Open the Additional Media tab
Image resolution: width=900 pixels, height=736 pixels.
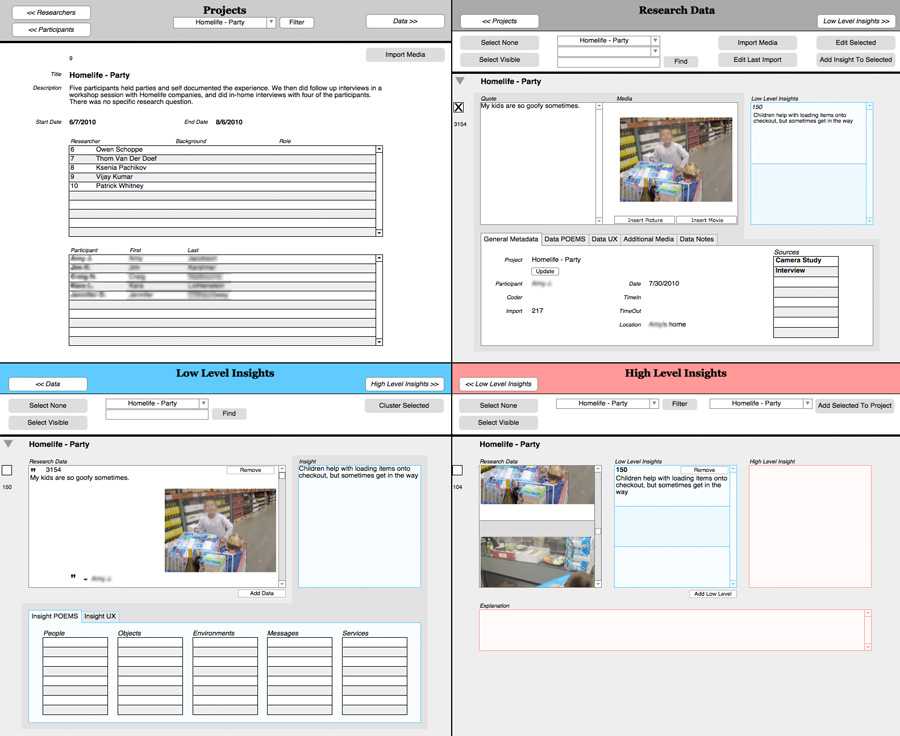click(648, 239)
